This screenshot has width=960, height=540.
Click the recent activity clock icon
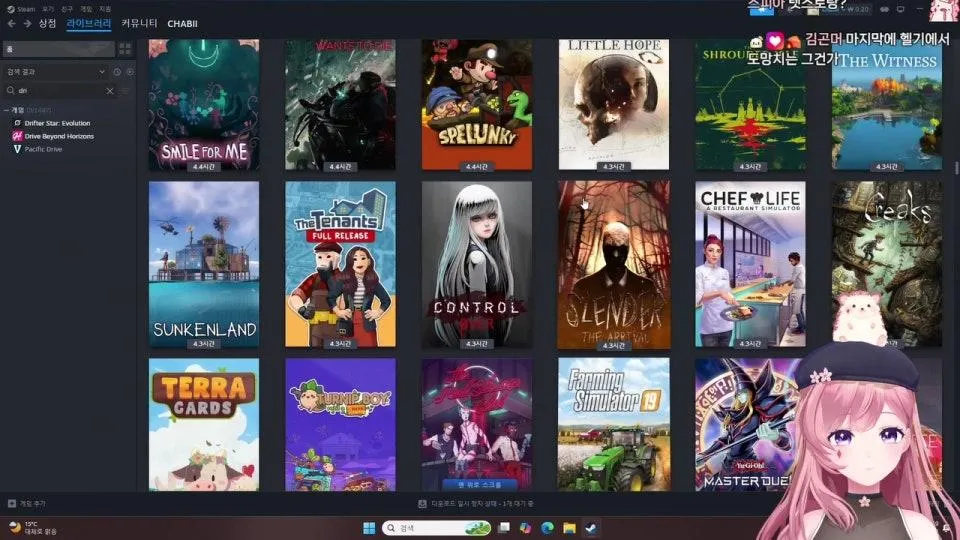[x=117, y=72]
